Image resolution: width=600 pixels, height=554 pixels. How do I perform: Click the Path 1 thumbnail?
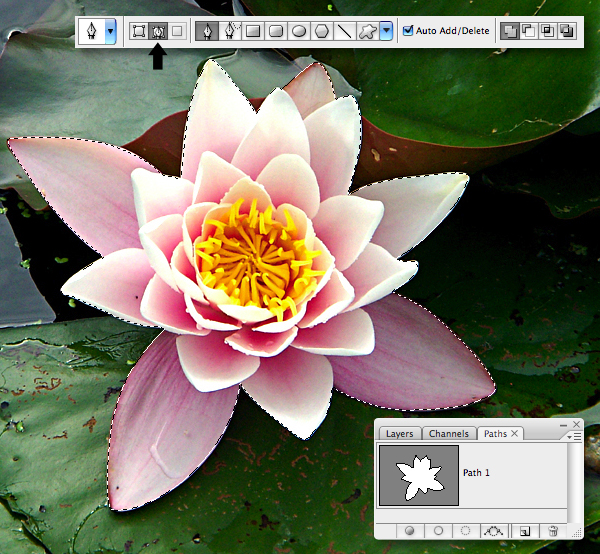click(419, 475)
